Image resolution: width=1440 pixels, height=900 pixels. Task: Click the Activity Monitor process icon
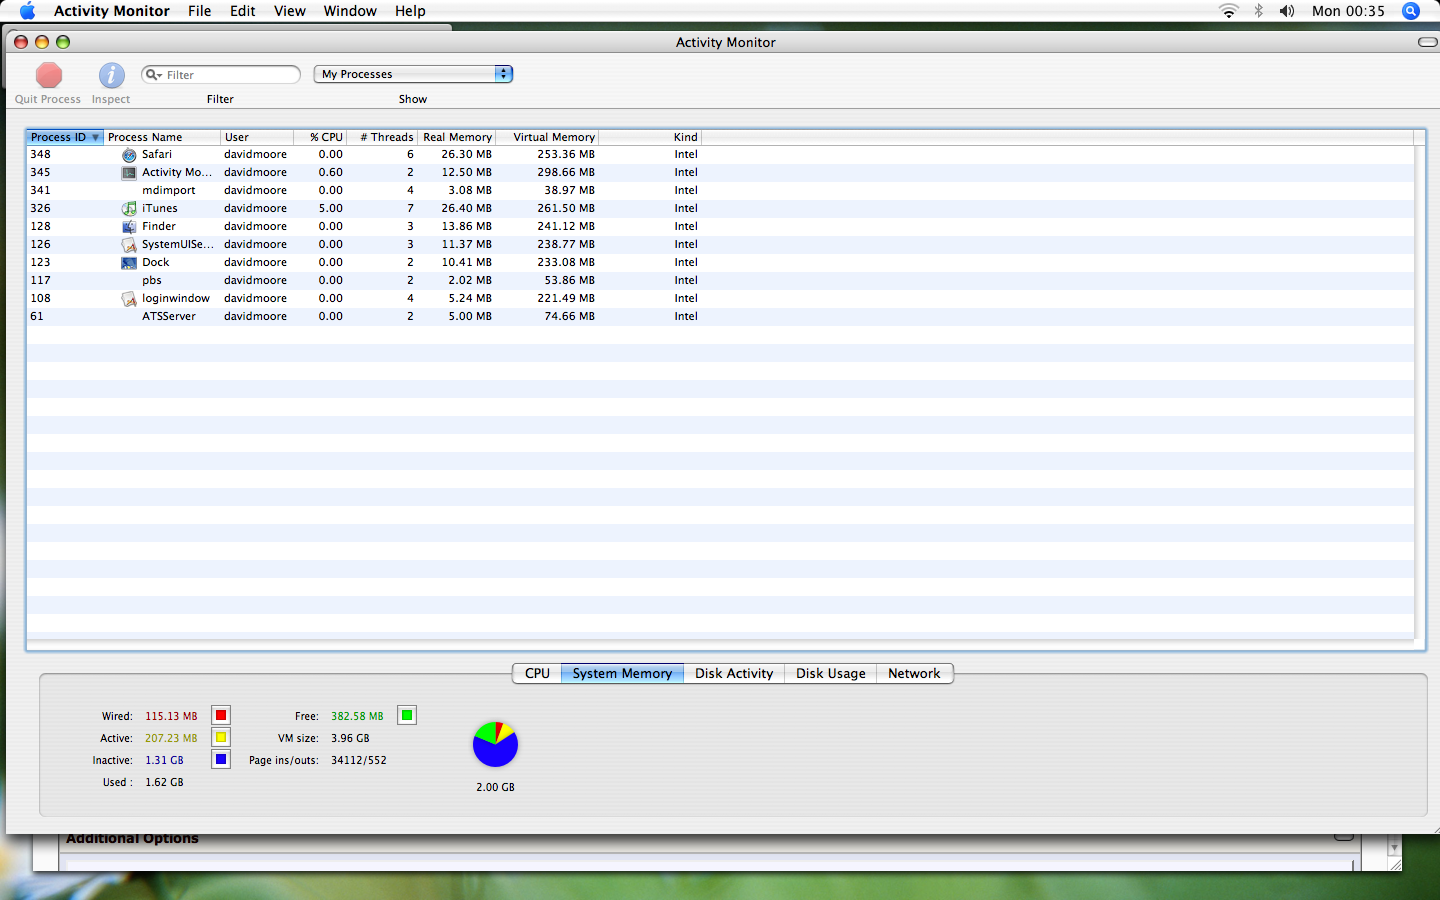click(x=129, y=173)
